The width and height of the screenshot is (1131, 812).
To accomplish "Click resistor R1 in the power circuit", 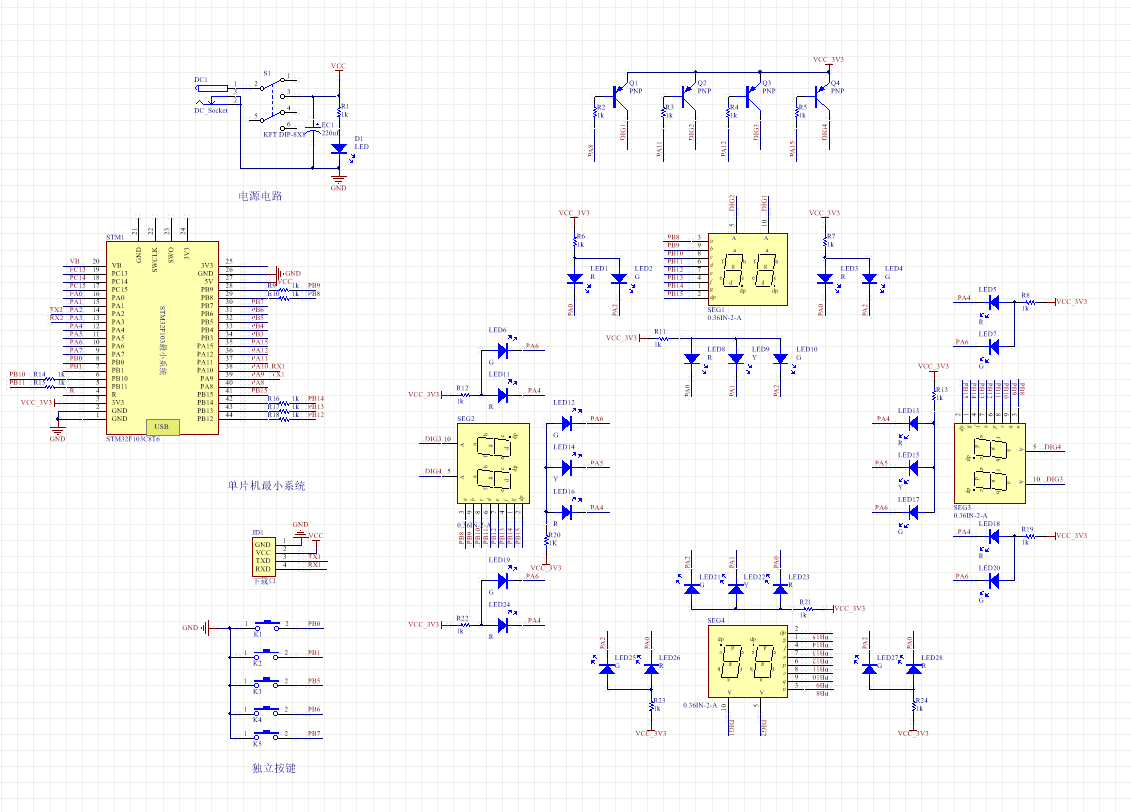I will coord(339,112).
